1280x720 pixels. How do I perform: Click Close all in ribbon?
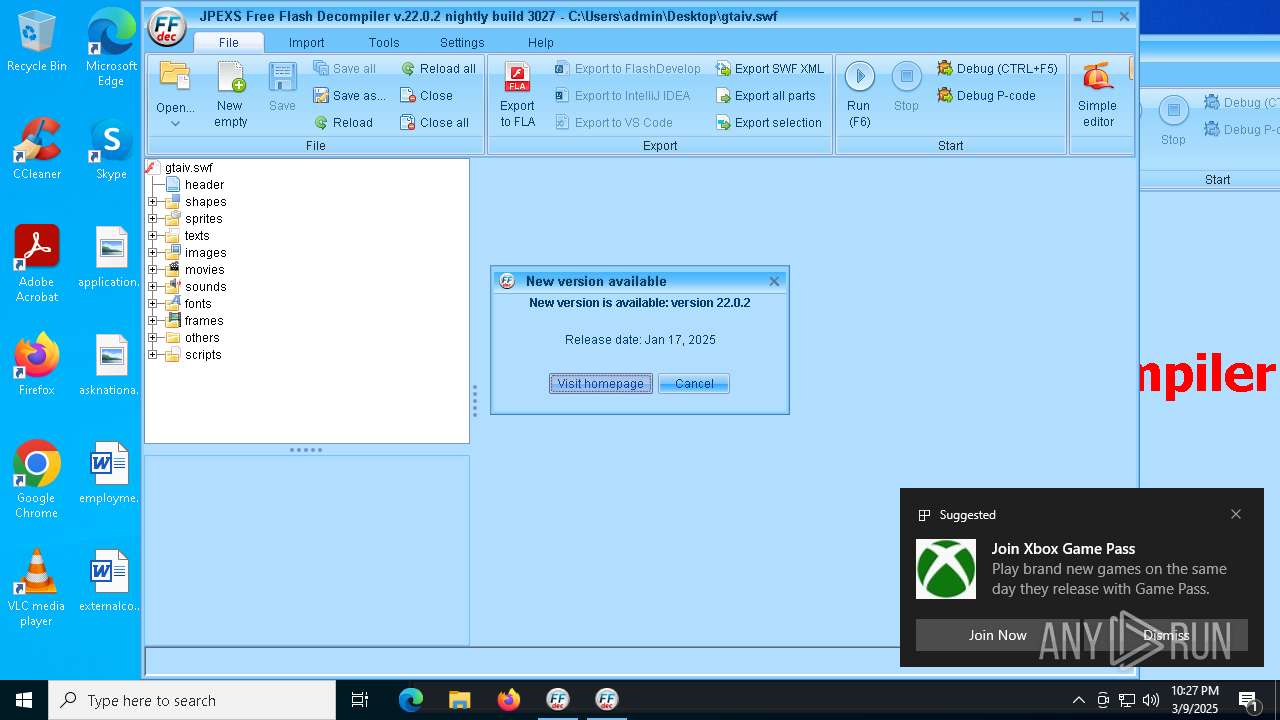[434, 123]
